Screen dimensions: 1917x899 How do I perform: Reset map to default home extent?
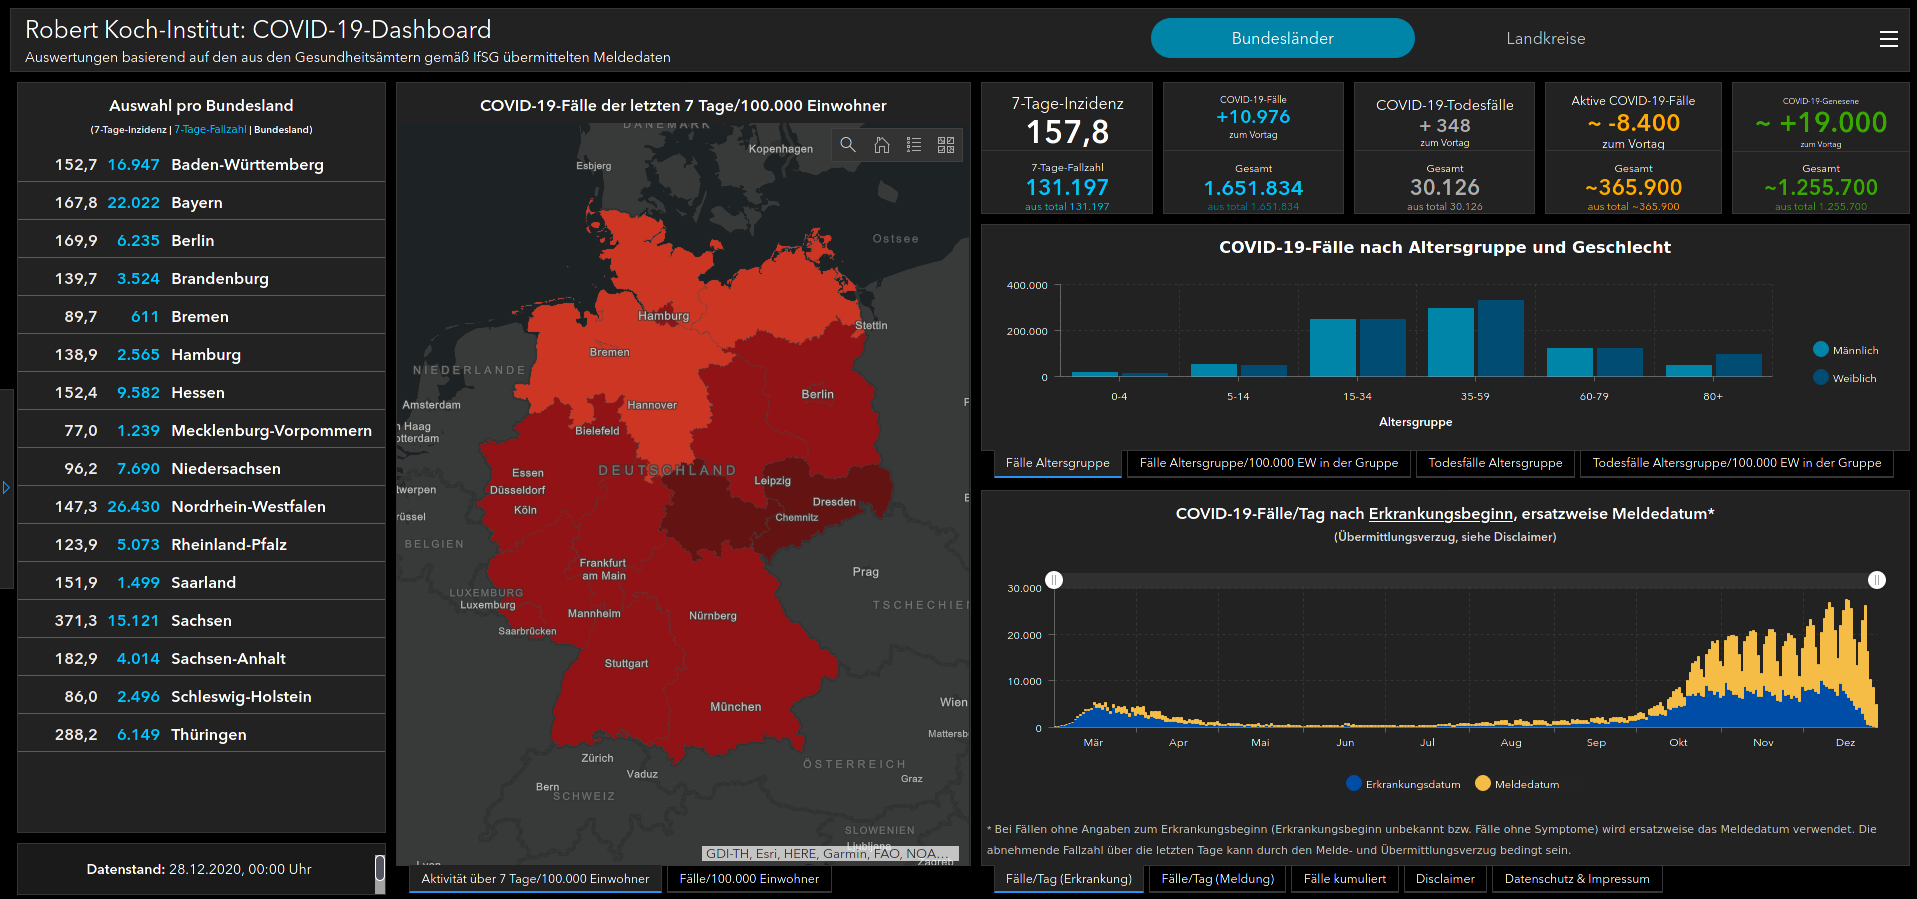[881, 145]
